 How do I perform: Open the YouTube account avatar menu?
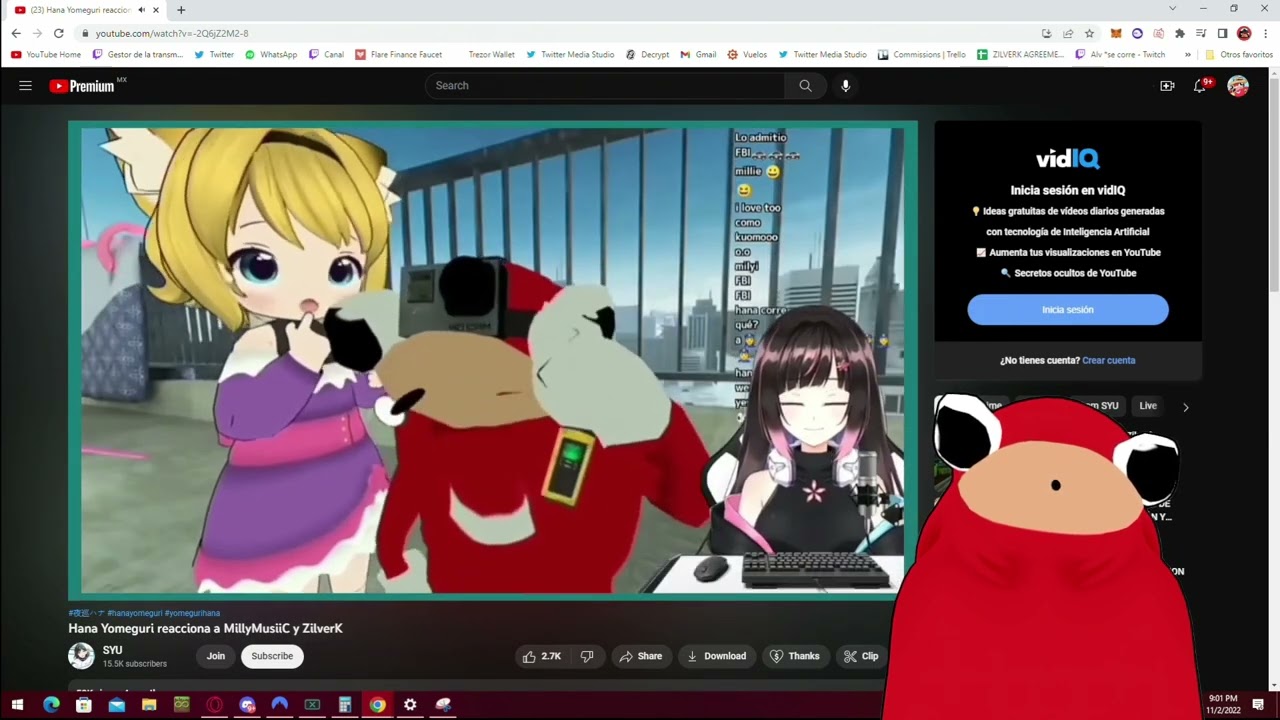[1238, 86]
